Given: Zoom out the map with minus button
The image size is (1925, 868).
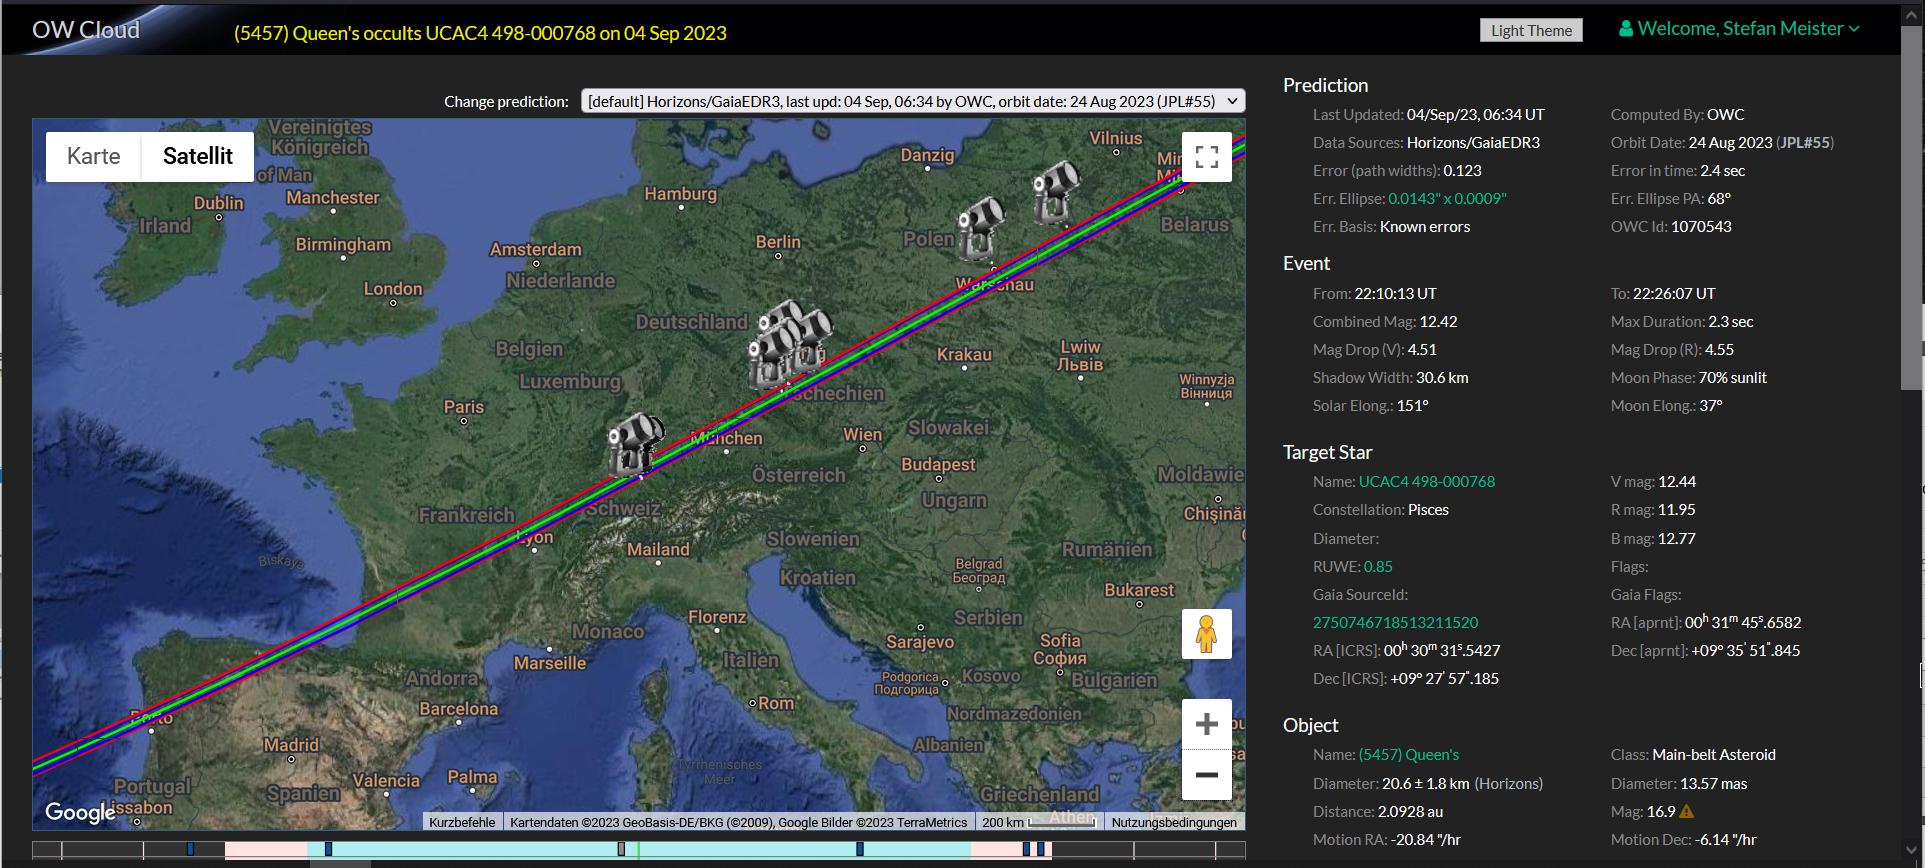Looking at the screenshot, I should point(1206,775).
